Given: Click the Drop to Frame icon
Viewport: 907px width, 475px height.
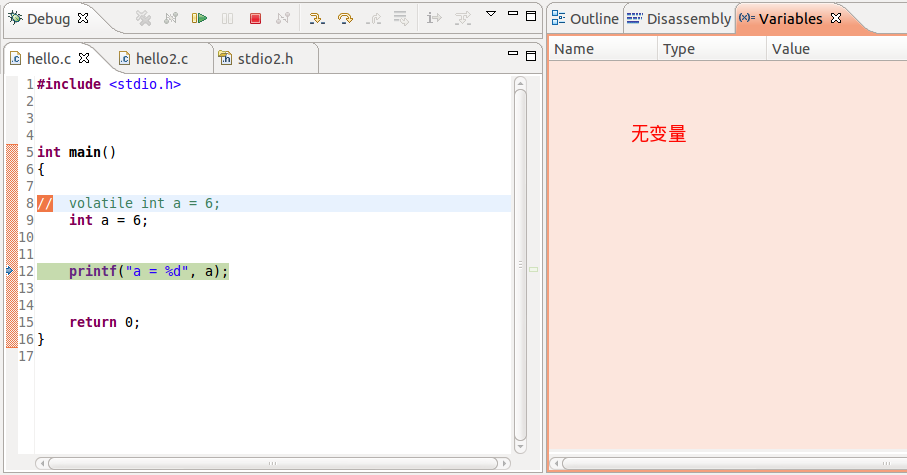Looking at the screenshot, I should [401, 19].
